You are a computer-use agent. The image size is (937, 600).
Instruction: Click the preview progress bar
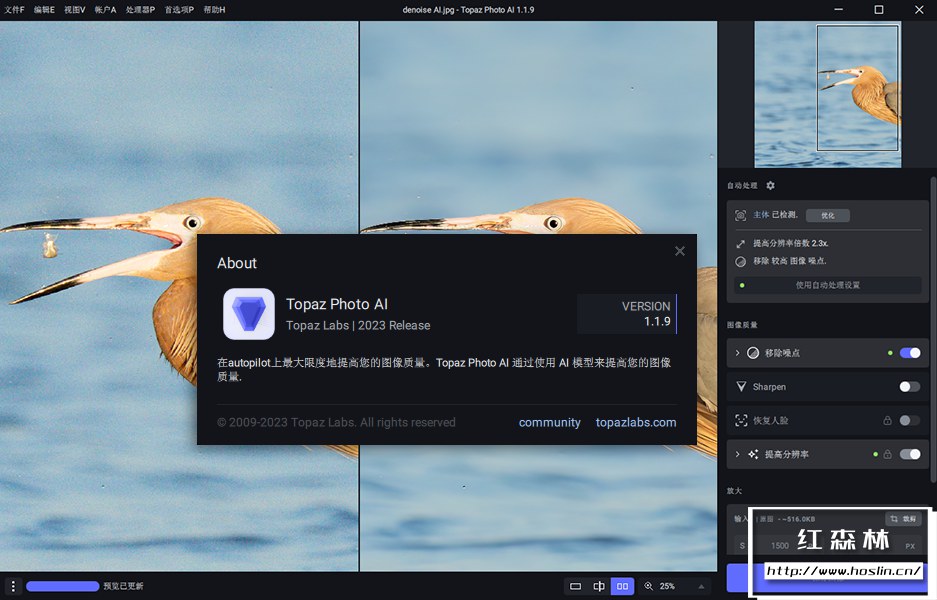pos(63,586)
